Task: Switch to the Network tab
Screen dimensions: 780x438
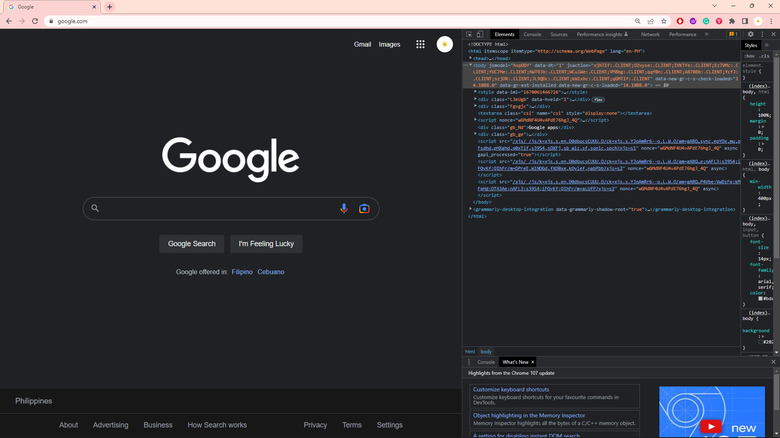Action: [650, 34]
